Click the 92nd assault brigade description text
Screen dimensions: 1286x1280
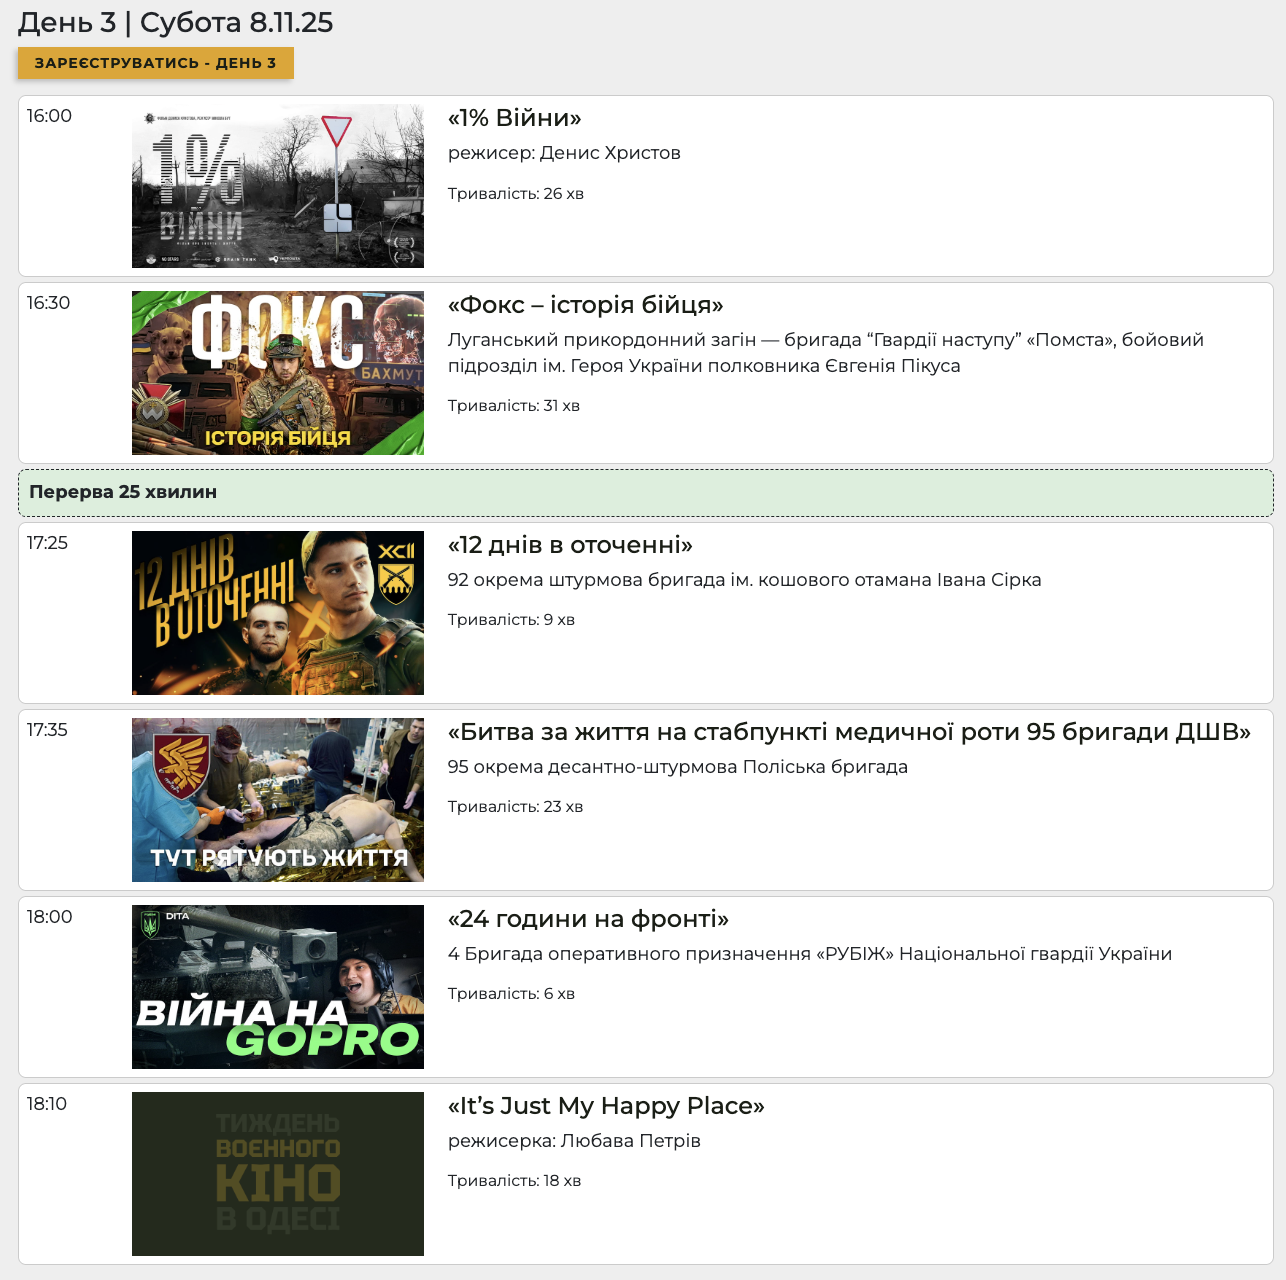[744, 580]
